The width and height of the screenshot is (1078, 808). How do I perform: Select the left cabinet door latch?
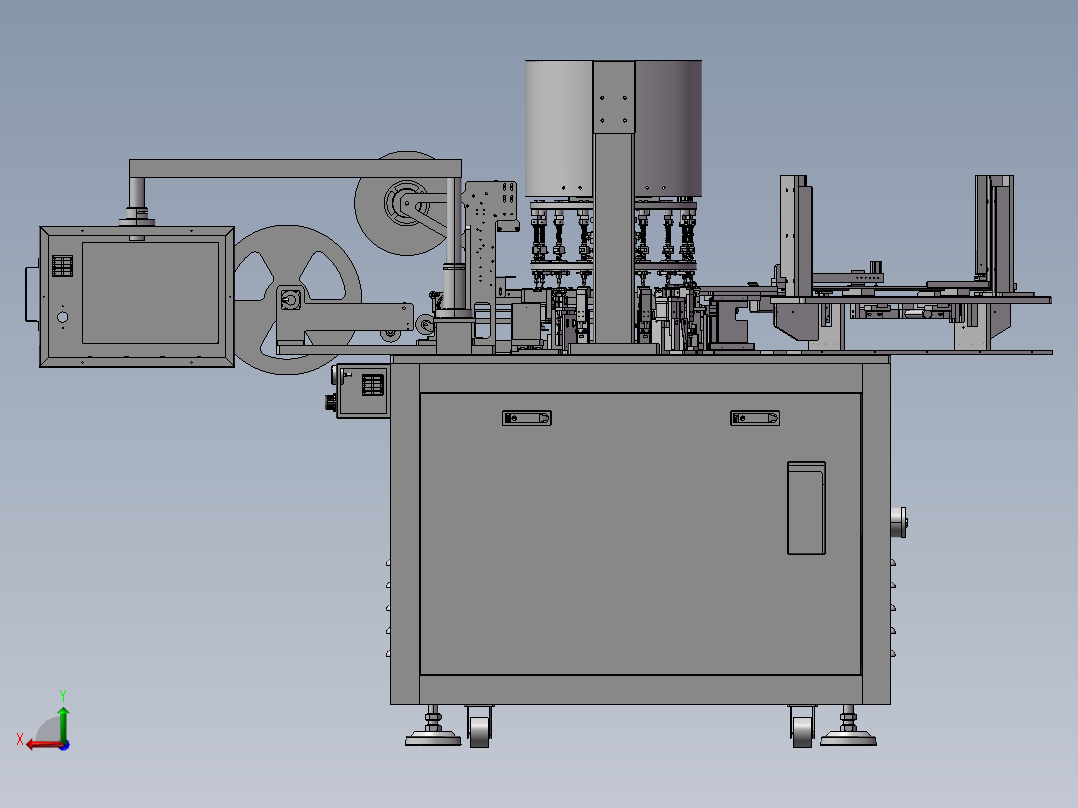(527, 418)
